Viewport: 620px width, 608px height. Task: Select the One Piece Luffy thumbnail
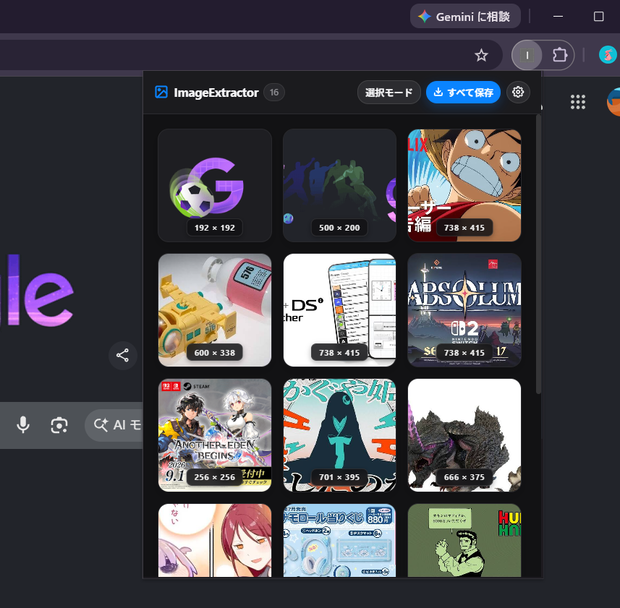tap(464, 185)
